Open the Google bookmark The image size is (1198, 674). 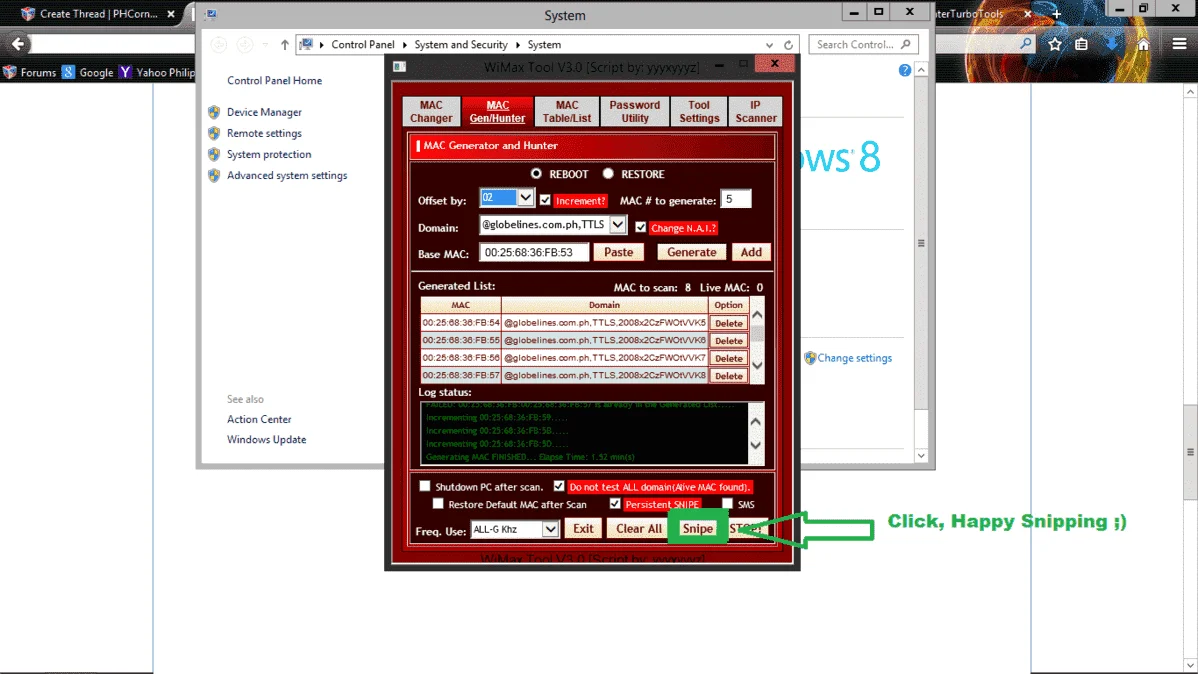(x=88, y=73)
